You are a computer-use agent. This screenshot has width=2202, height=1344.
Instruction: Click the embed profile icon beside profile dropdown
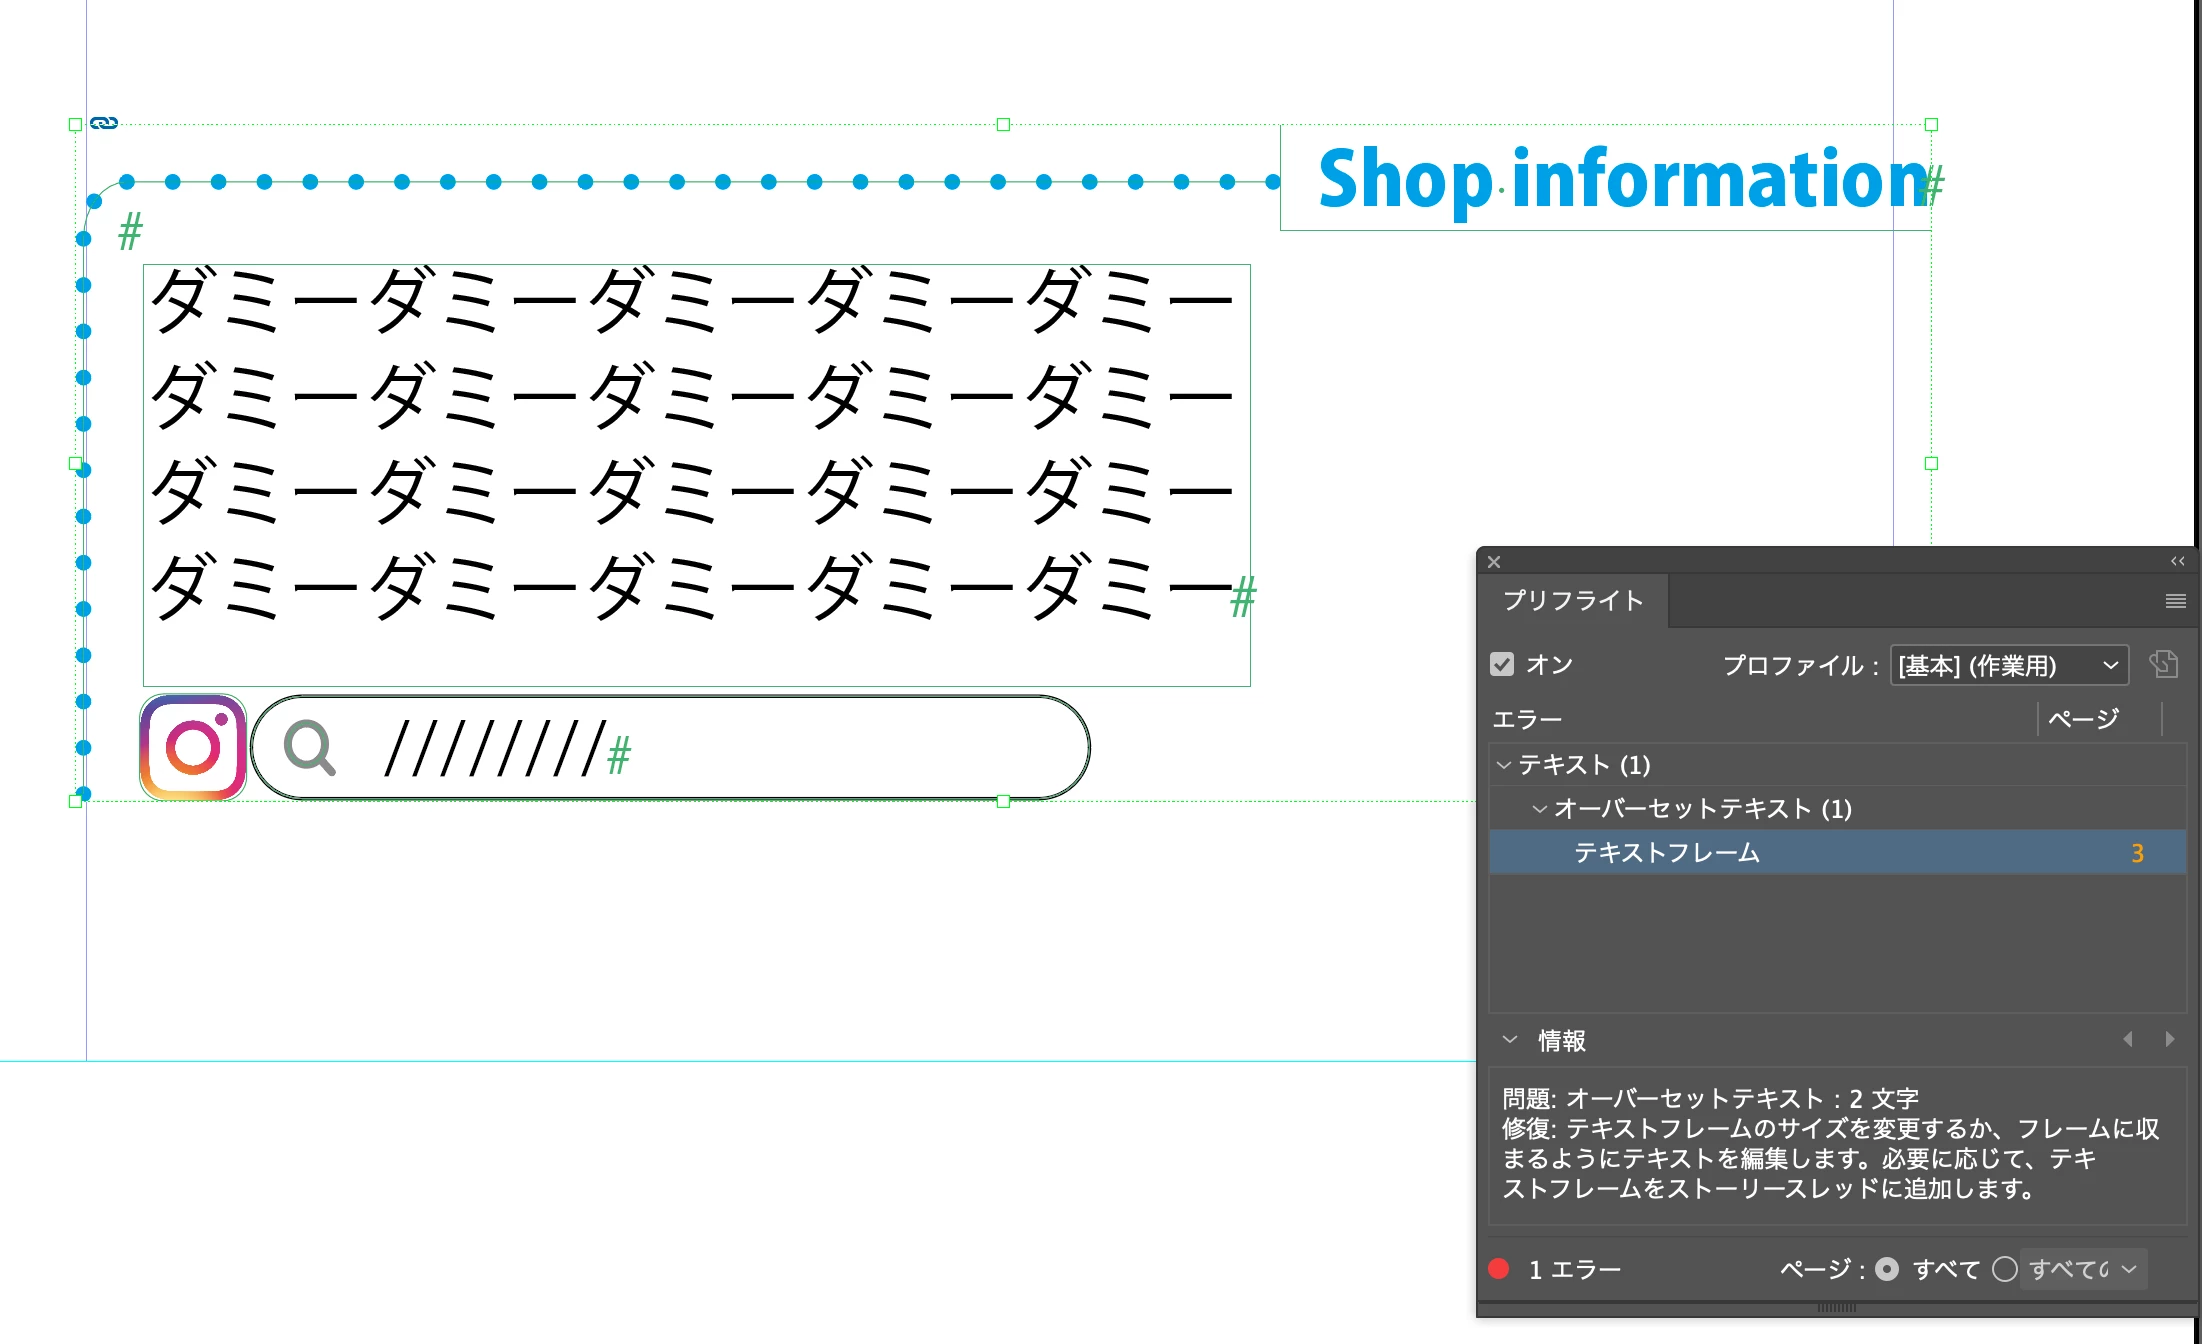coord(2163,664)
